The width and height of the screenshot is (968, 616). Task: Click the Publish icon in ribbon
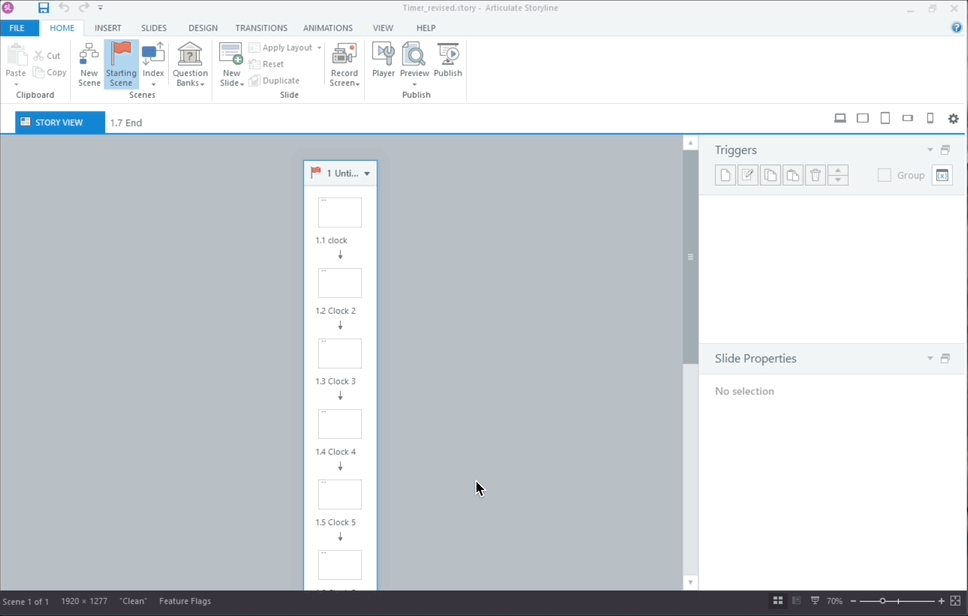pyautogui.click(x=448, y=60)
